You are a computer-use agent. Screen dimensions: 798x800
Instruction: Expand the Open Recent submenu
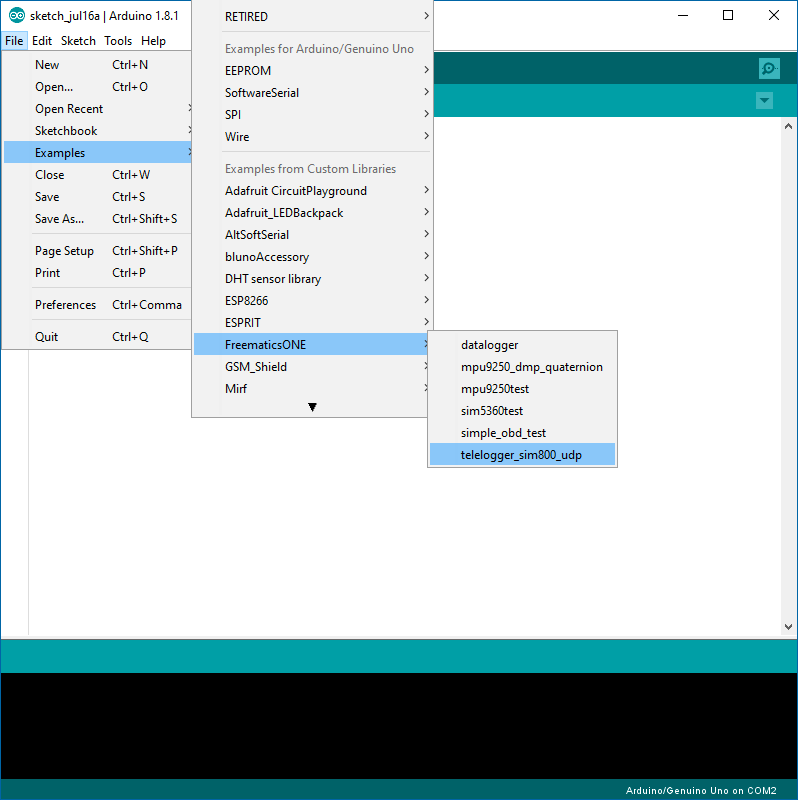click(x=97, y=109)
